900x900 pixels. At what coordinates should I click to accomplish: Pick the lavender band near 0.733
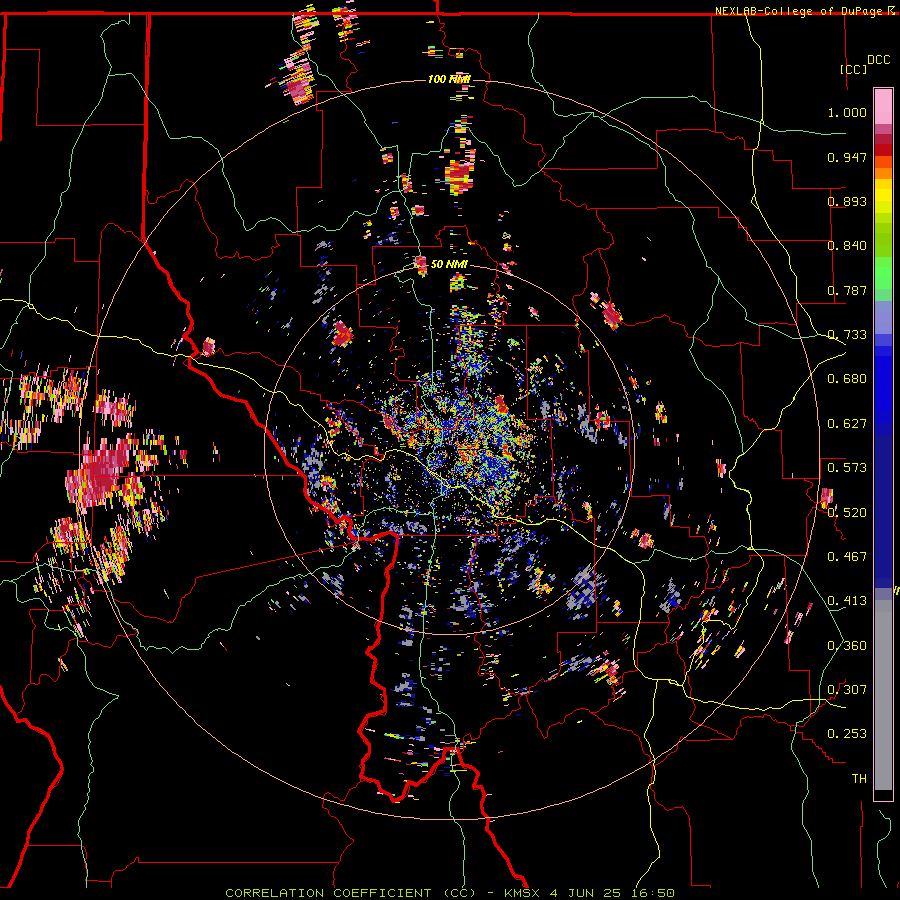[883, 317]
